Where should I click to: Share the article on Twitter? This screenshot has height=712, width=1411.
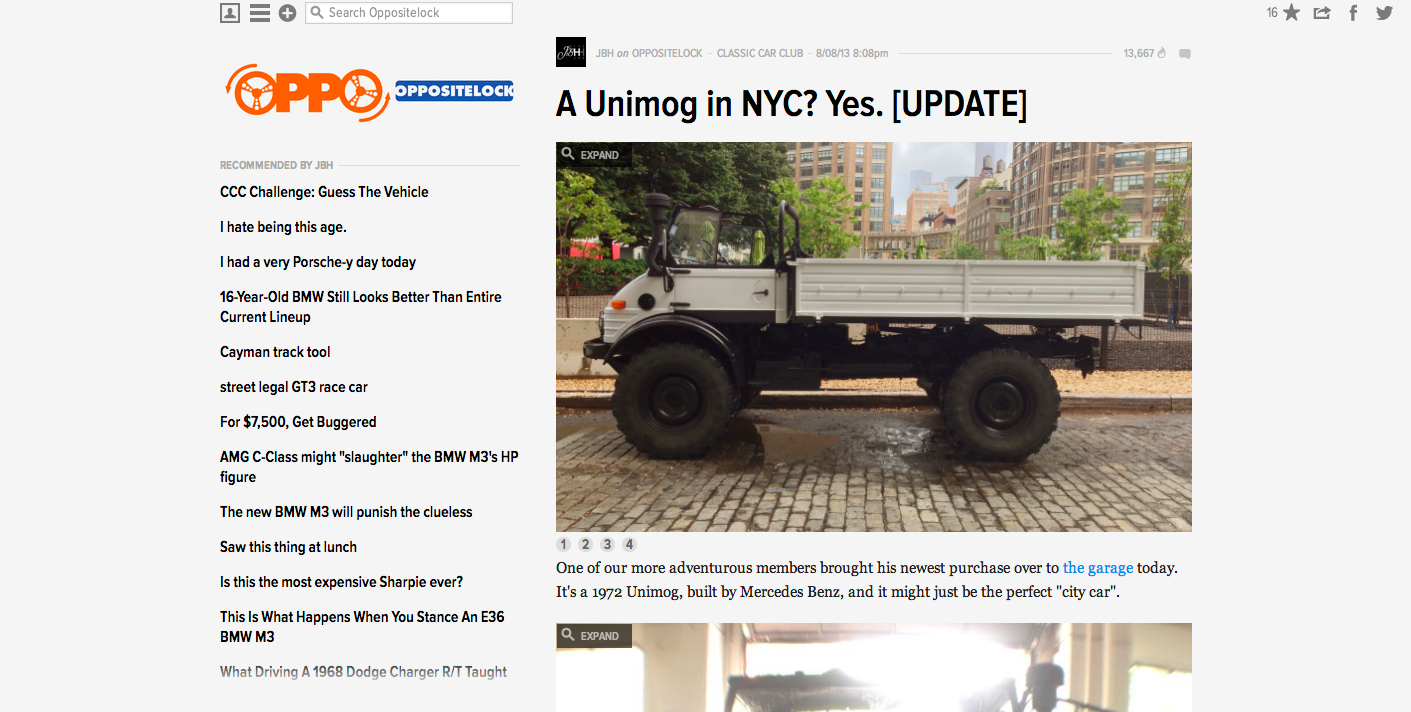(1384, 13)
